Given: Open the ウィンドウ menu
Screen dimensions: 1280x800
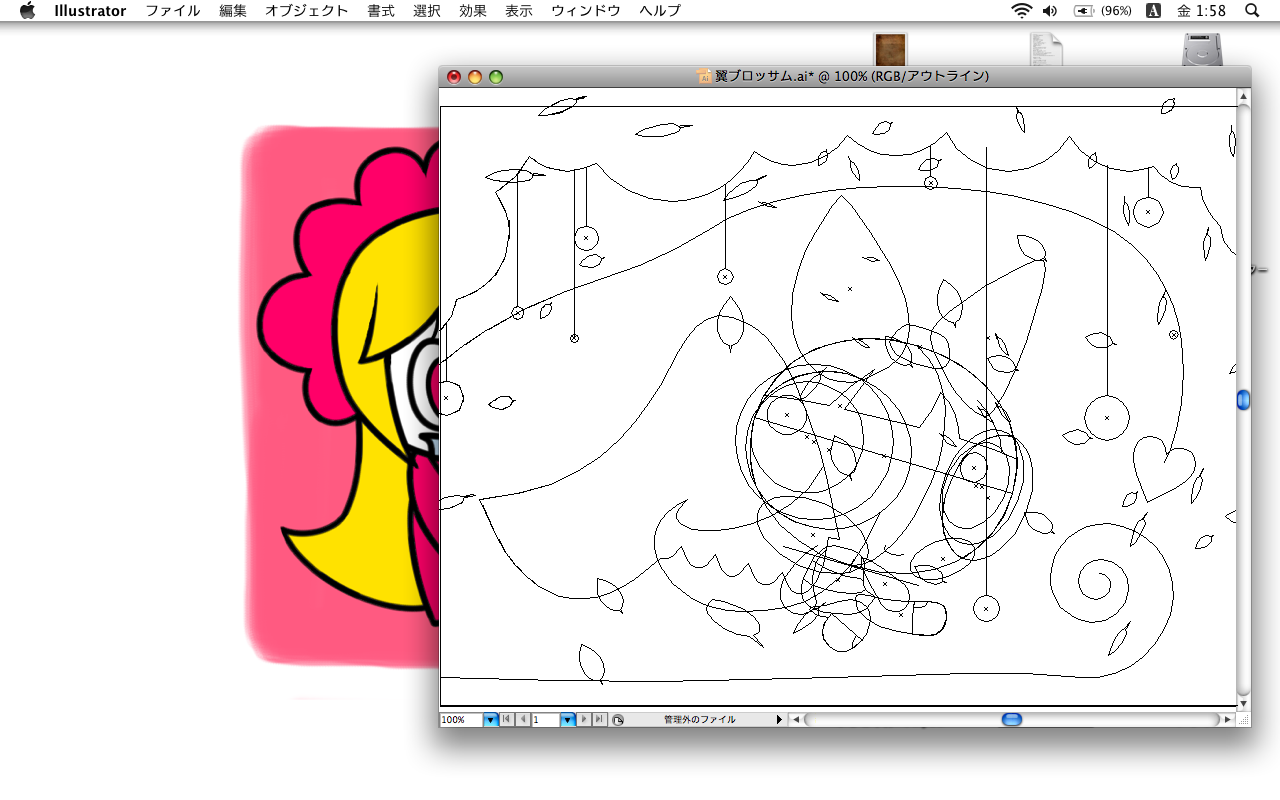Looking at the screenshot, I should [586, 11].
